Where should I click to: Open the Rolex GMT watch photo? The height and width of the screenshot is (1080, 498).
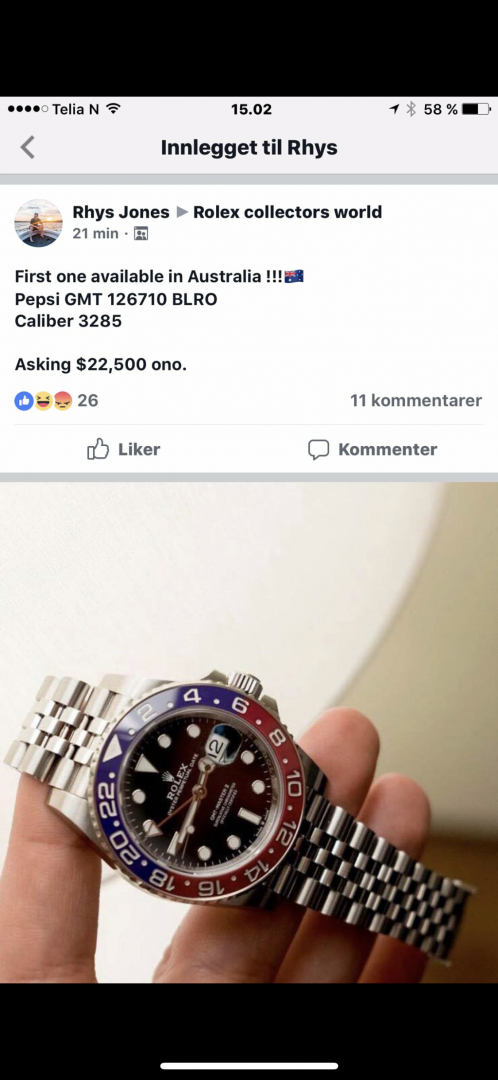249,732
